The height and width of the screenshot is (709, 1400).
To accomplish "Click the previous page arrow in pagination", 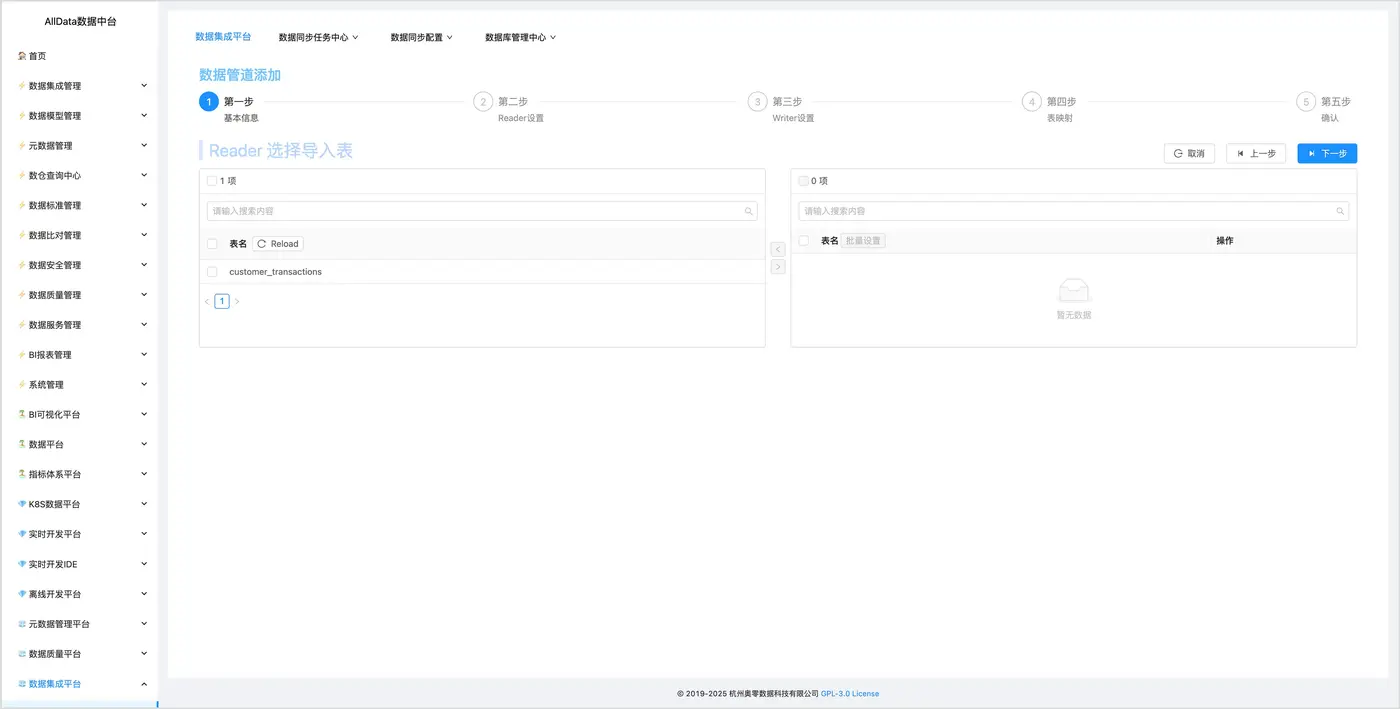I will 207,301.
